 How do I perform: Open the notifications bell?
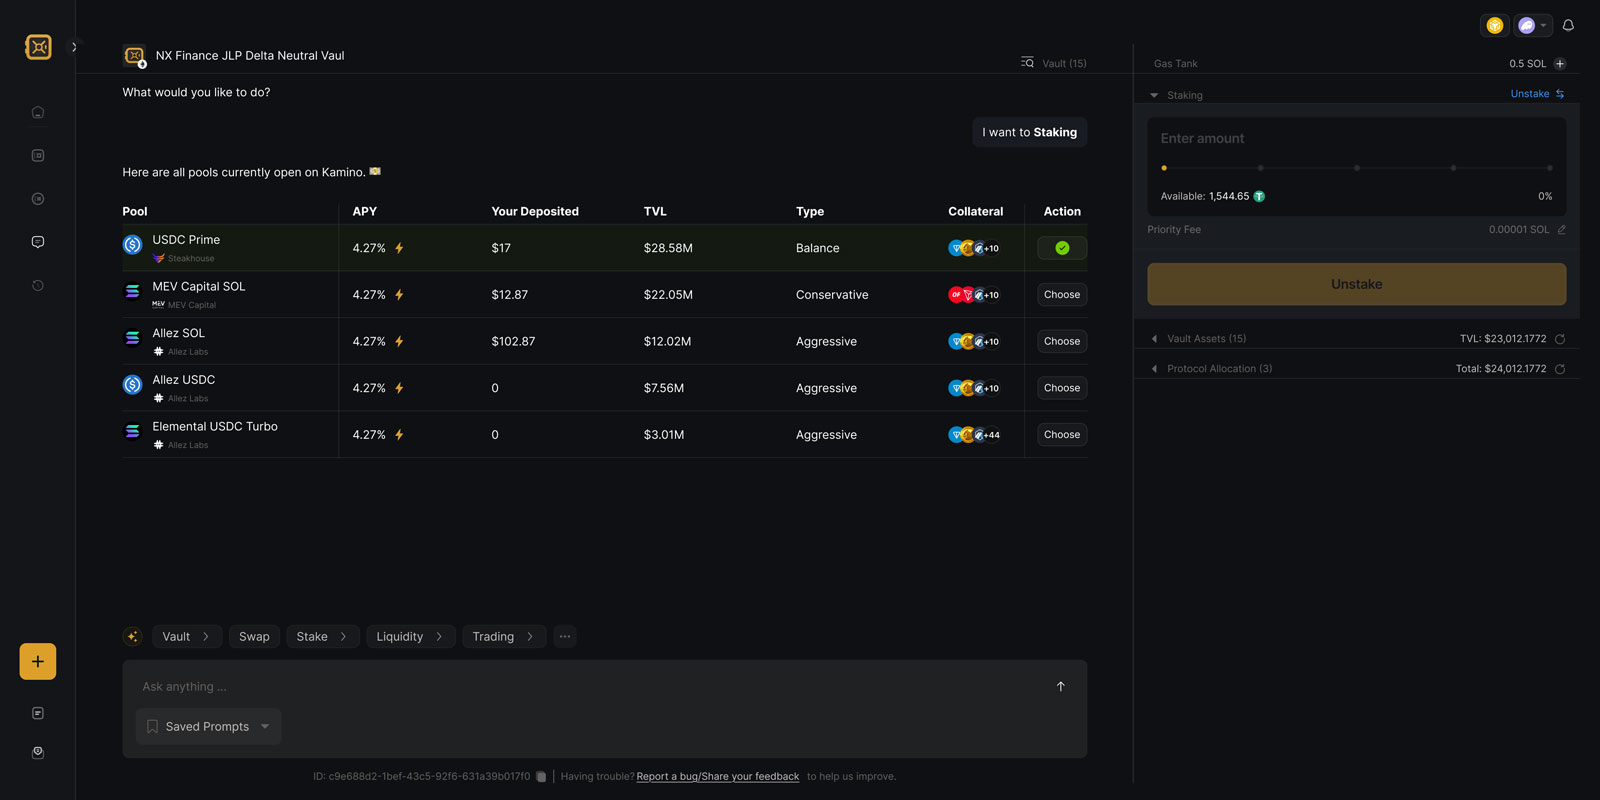point(1568,26)
